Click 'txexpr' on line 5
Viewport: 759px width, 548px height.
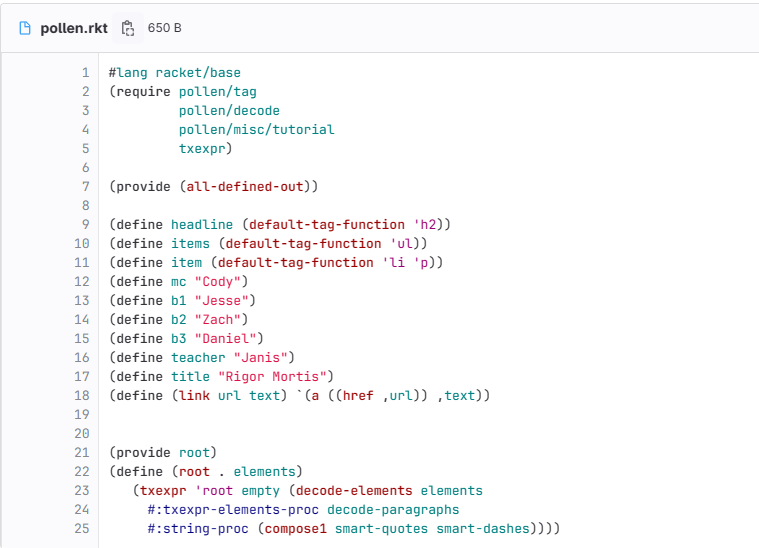pos(202,148)
